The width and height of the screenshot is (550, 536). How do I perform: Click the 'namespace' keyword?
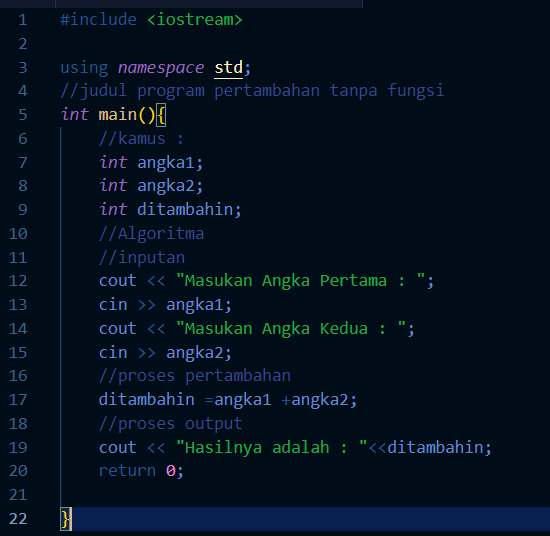point(161,68)
